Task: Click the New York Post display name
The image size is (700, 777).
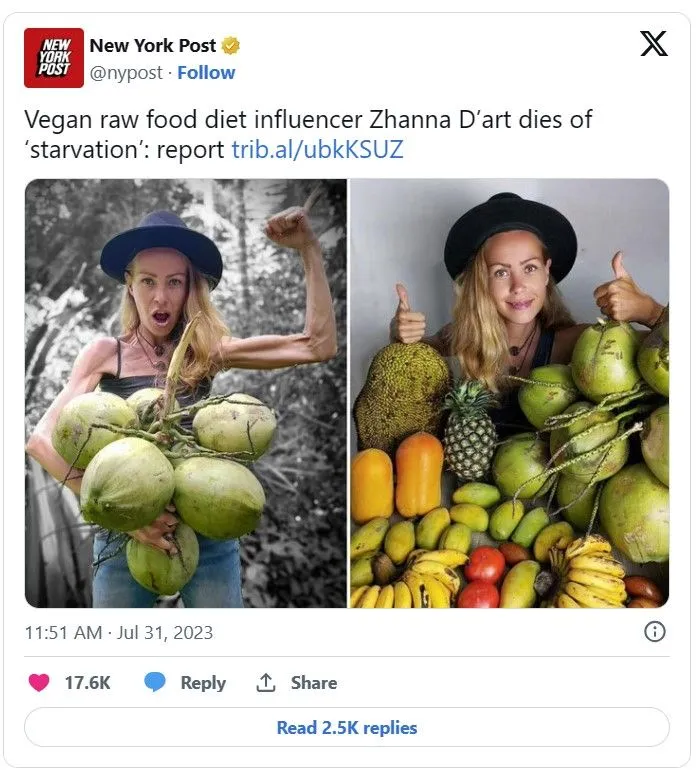Action: 154,46
